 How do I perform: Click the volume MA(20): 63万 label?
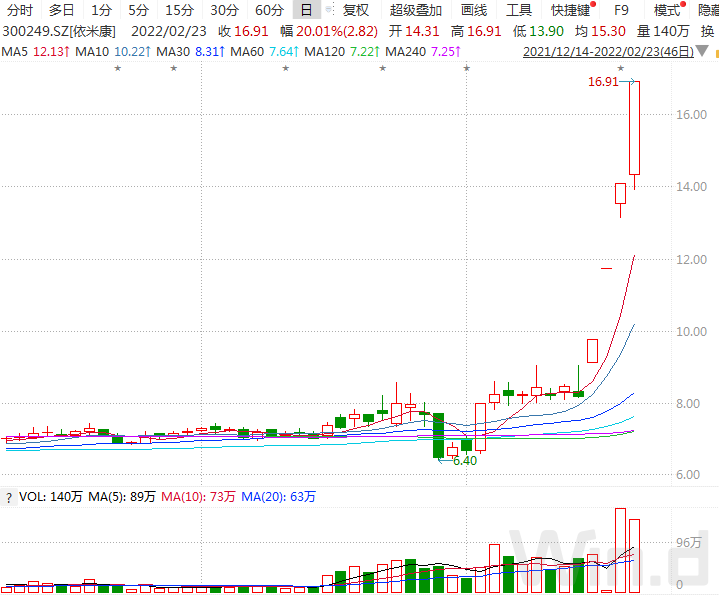tap(278, 497)
